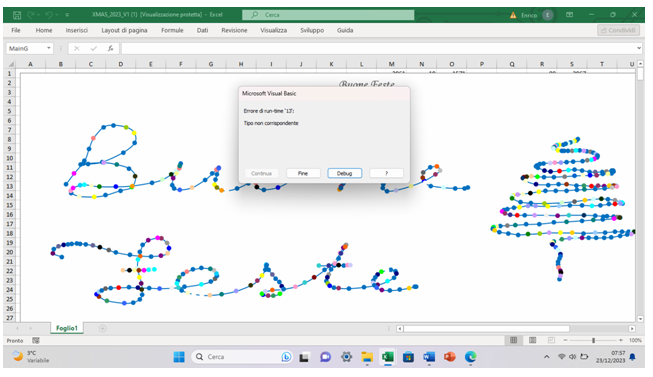Click vertical scrollbar down arrow
This screenshot has width=653, height=377.
pos(641,319)
